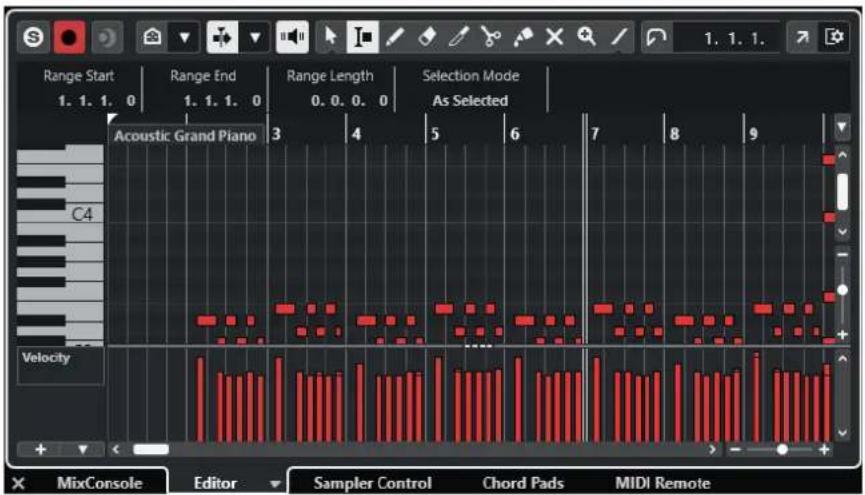Add controller lane with plus button

[x=40, y=450]
